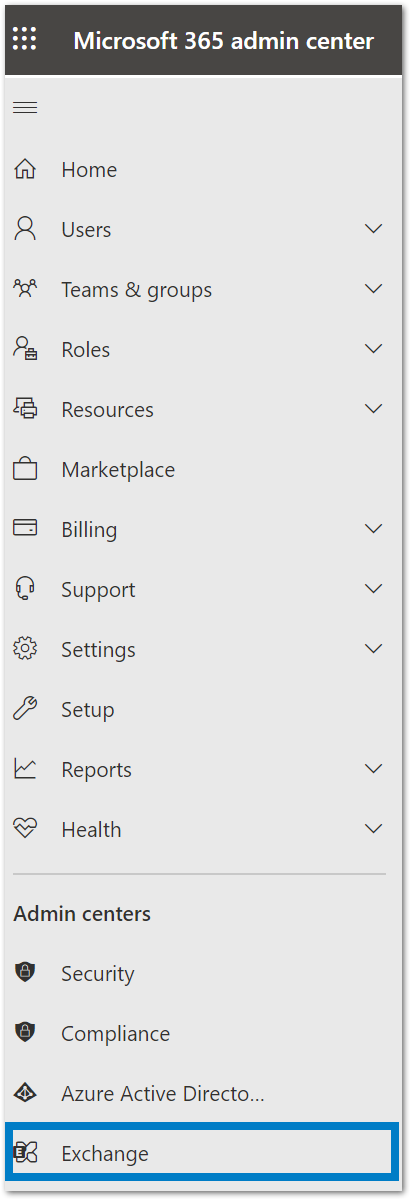Select the Support label
The width and height of the screenshot is (411, 1200).
point(98,590)
